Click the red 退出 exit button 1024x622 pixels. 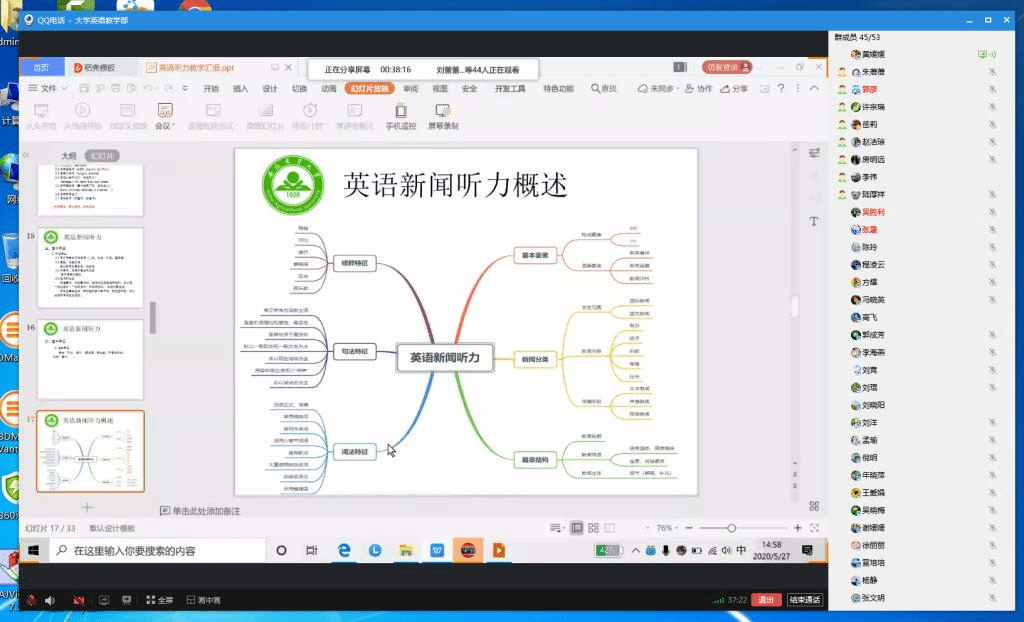click(x=766, y=600)
